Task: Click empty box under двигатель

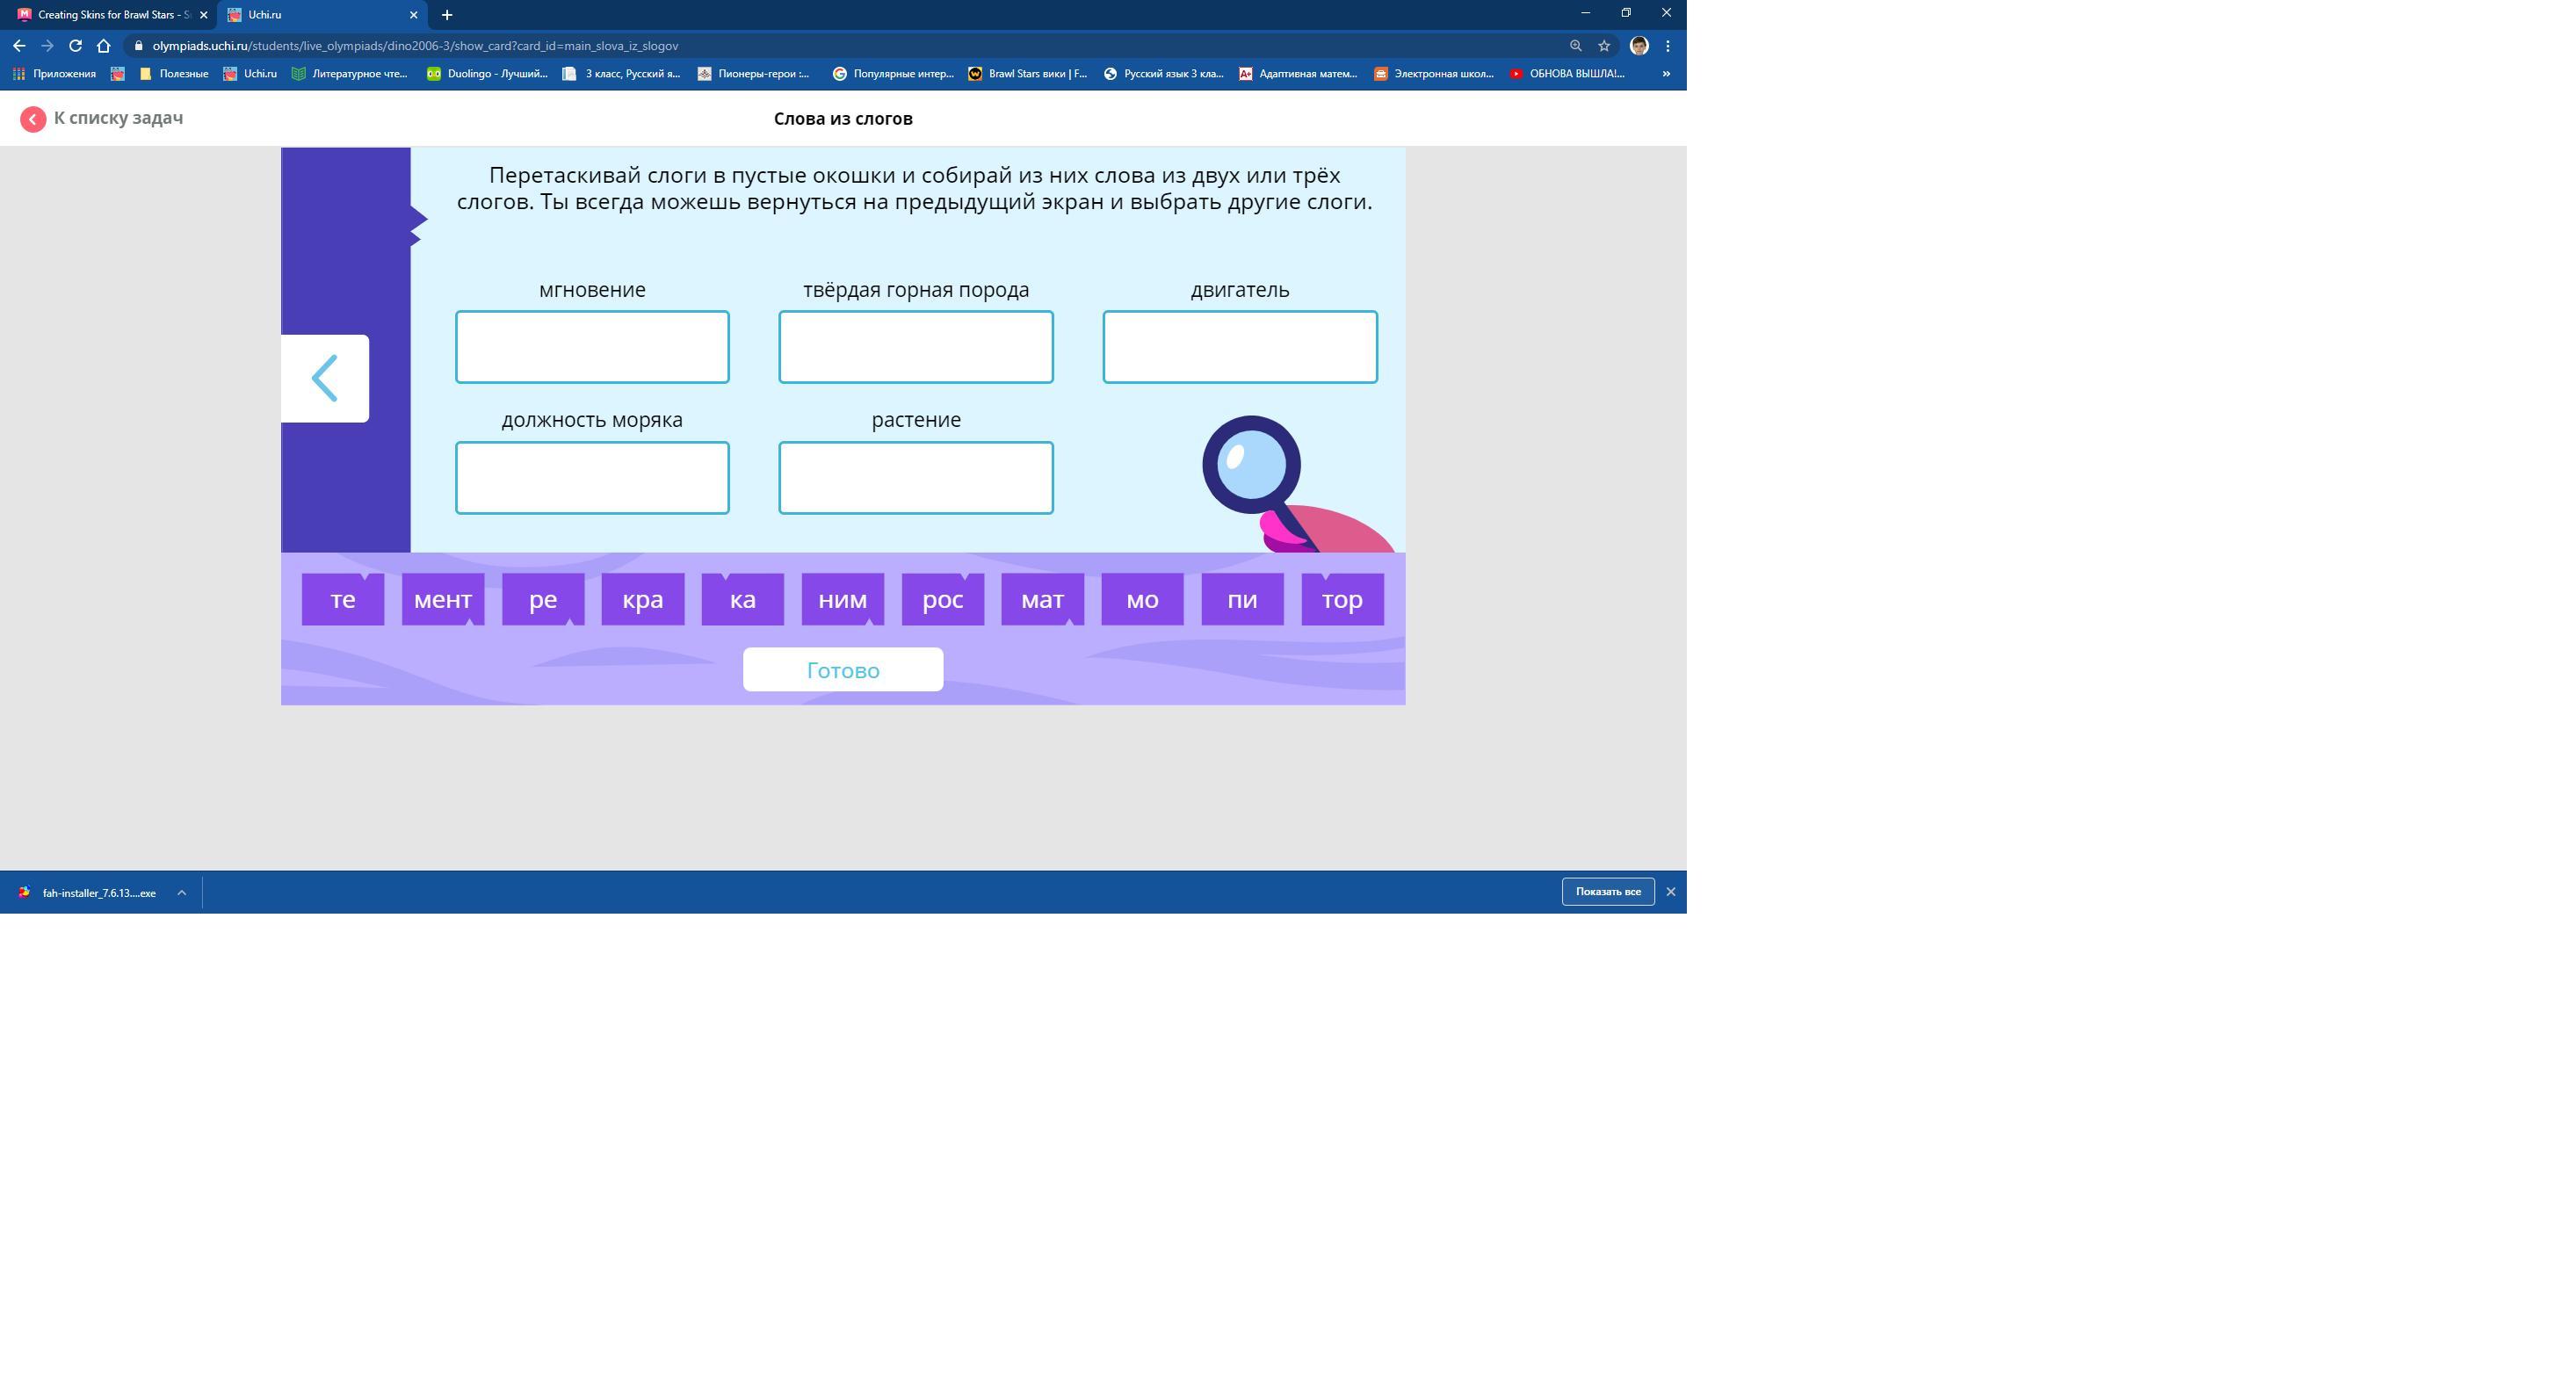Action: 1239,347
